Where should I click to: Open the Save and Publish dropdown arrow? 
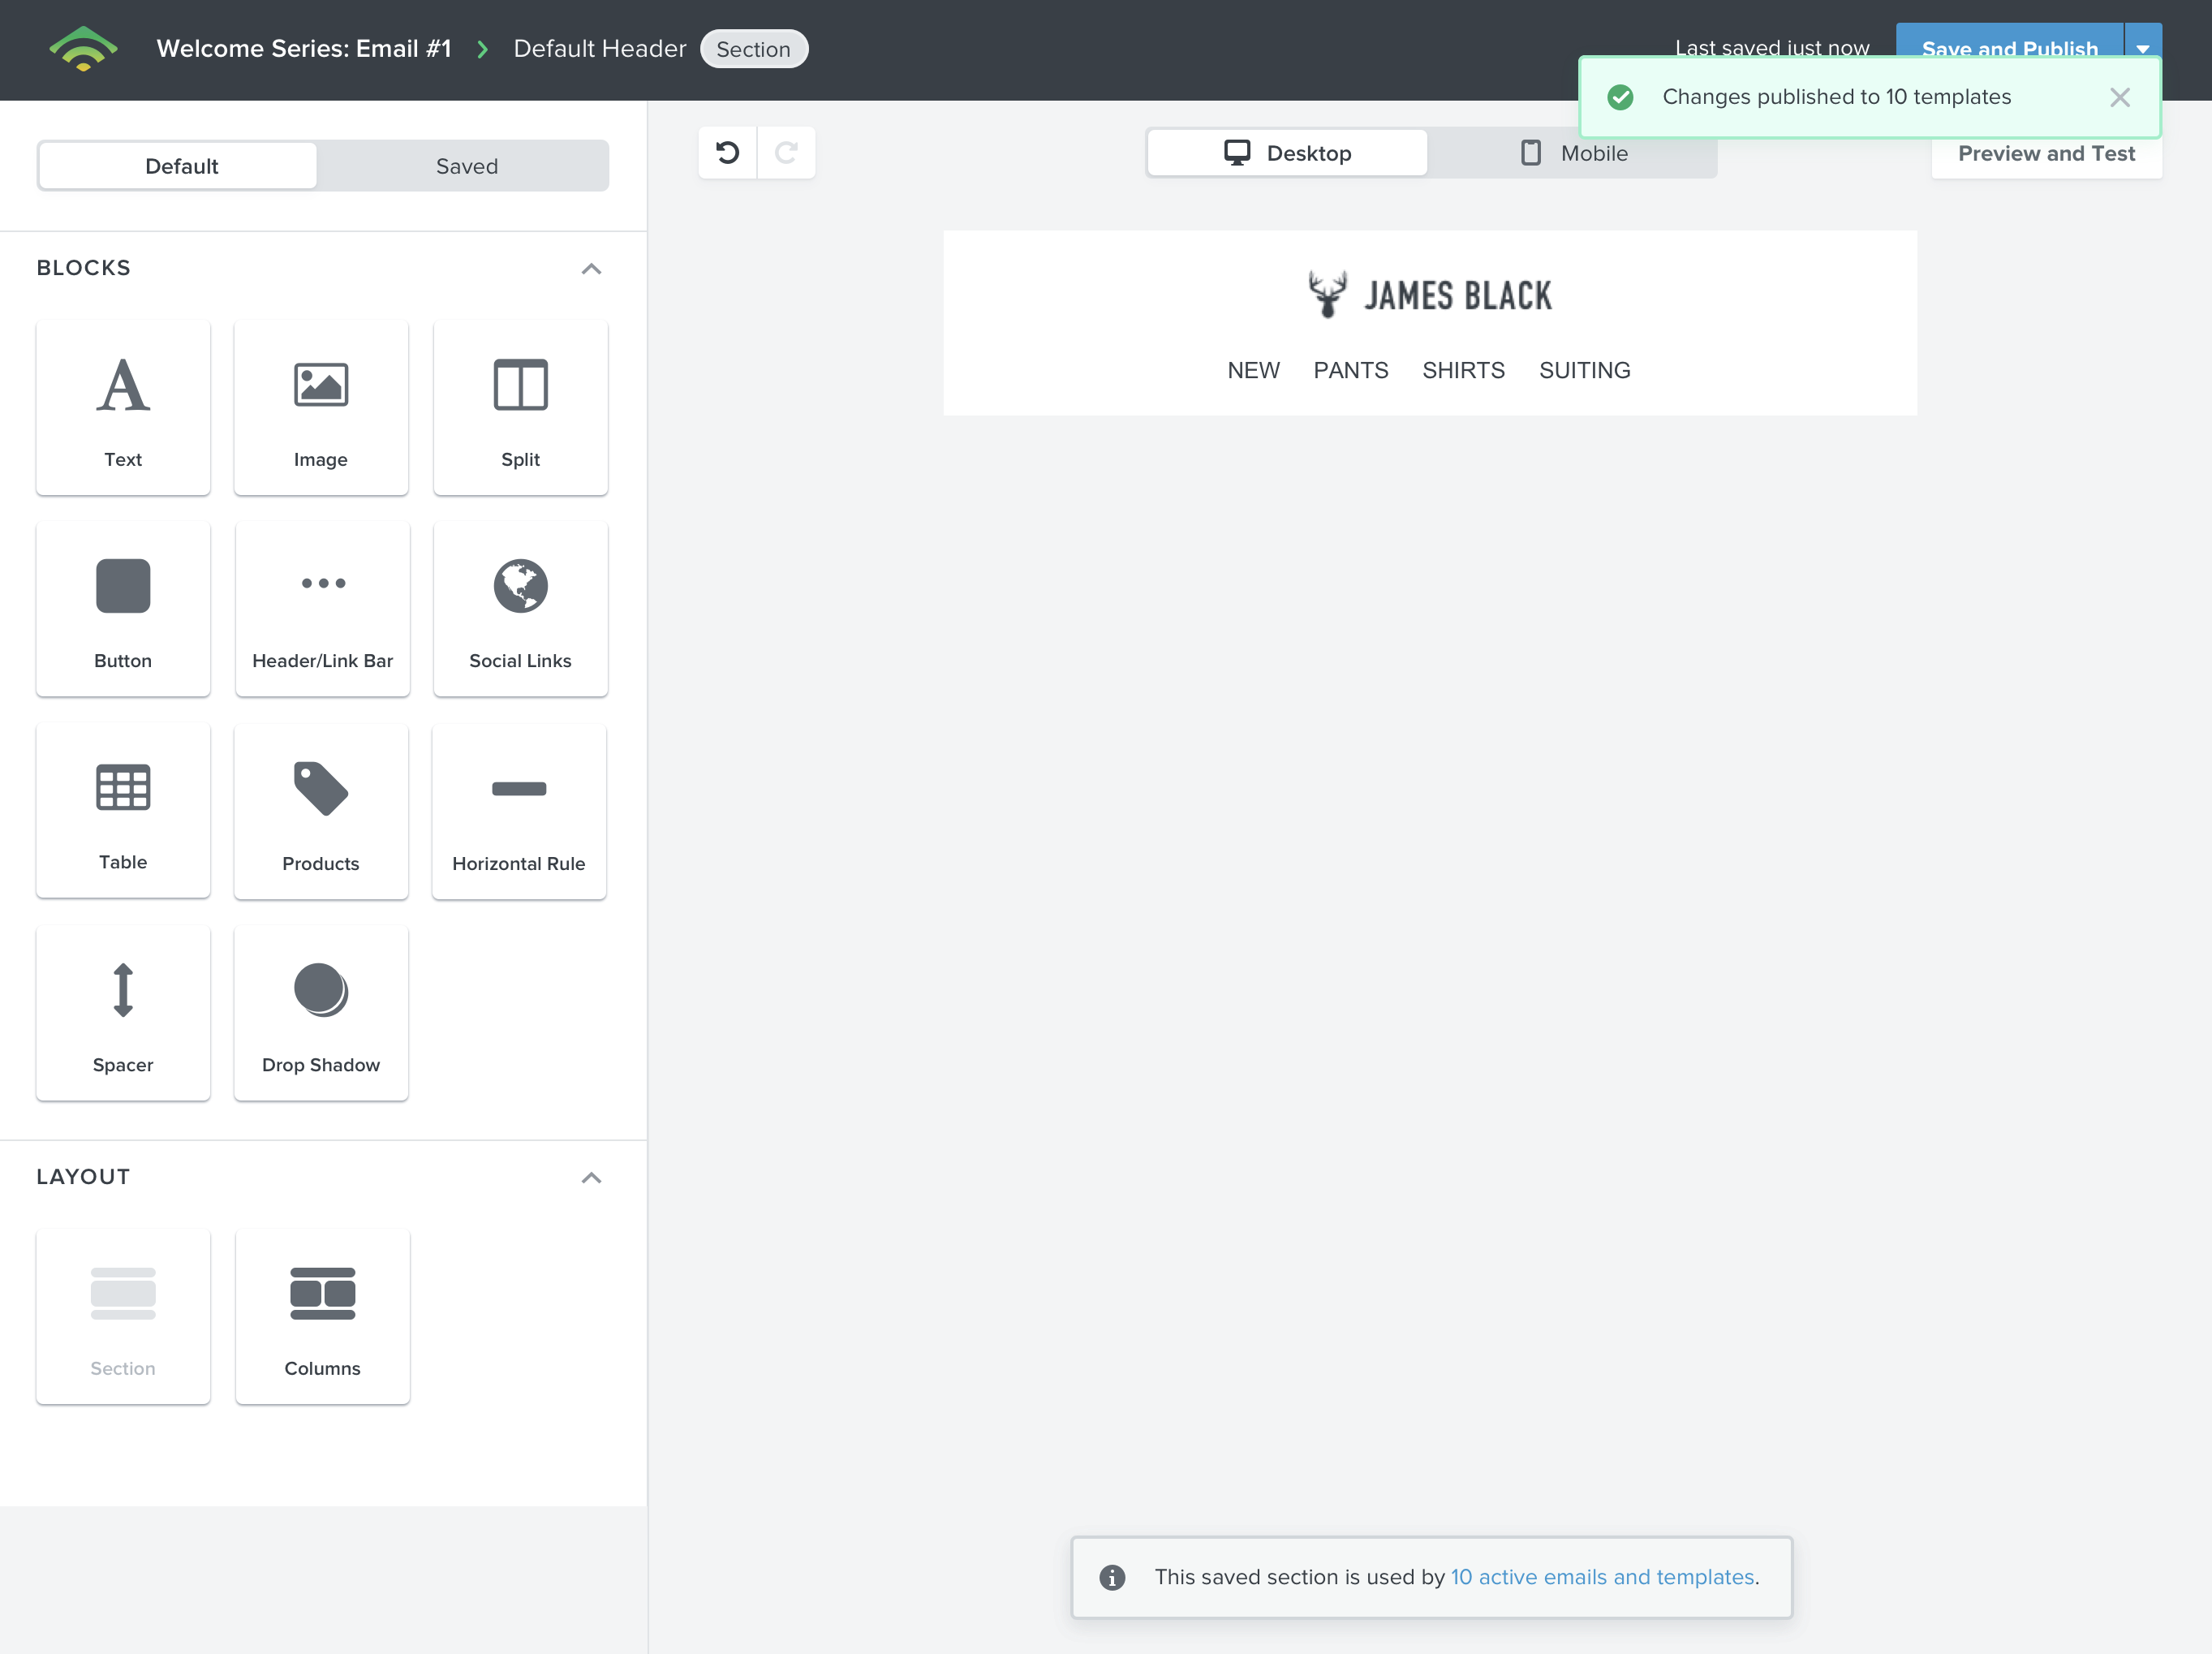click(x=2143, y=49)
